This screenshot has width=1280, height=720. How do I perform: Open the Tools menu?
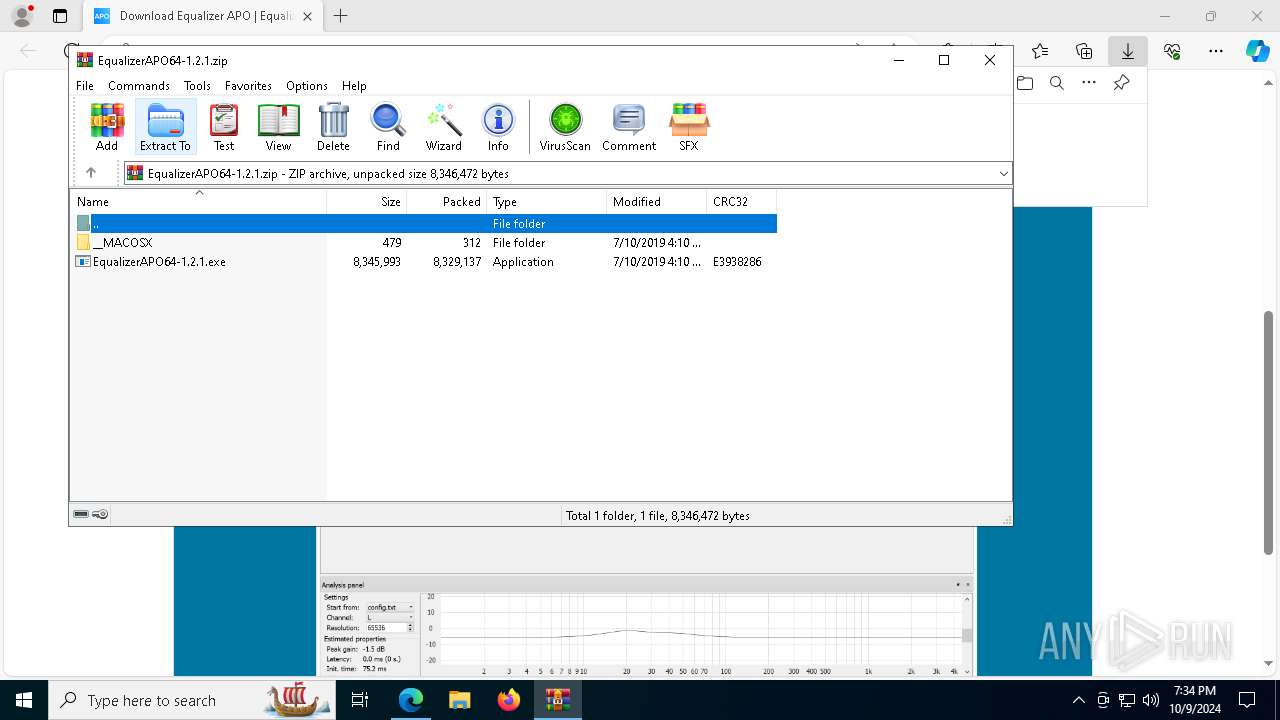[x=197, y=86]
